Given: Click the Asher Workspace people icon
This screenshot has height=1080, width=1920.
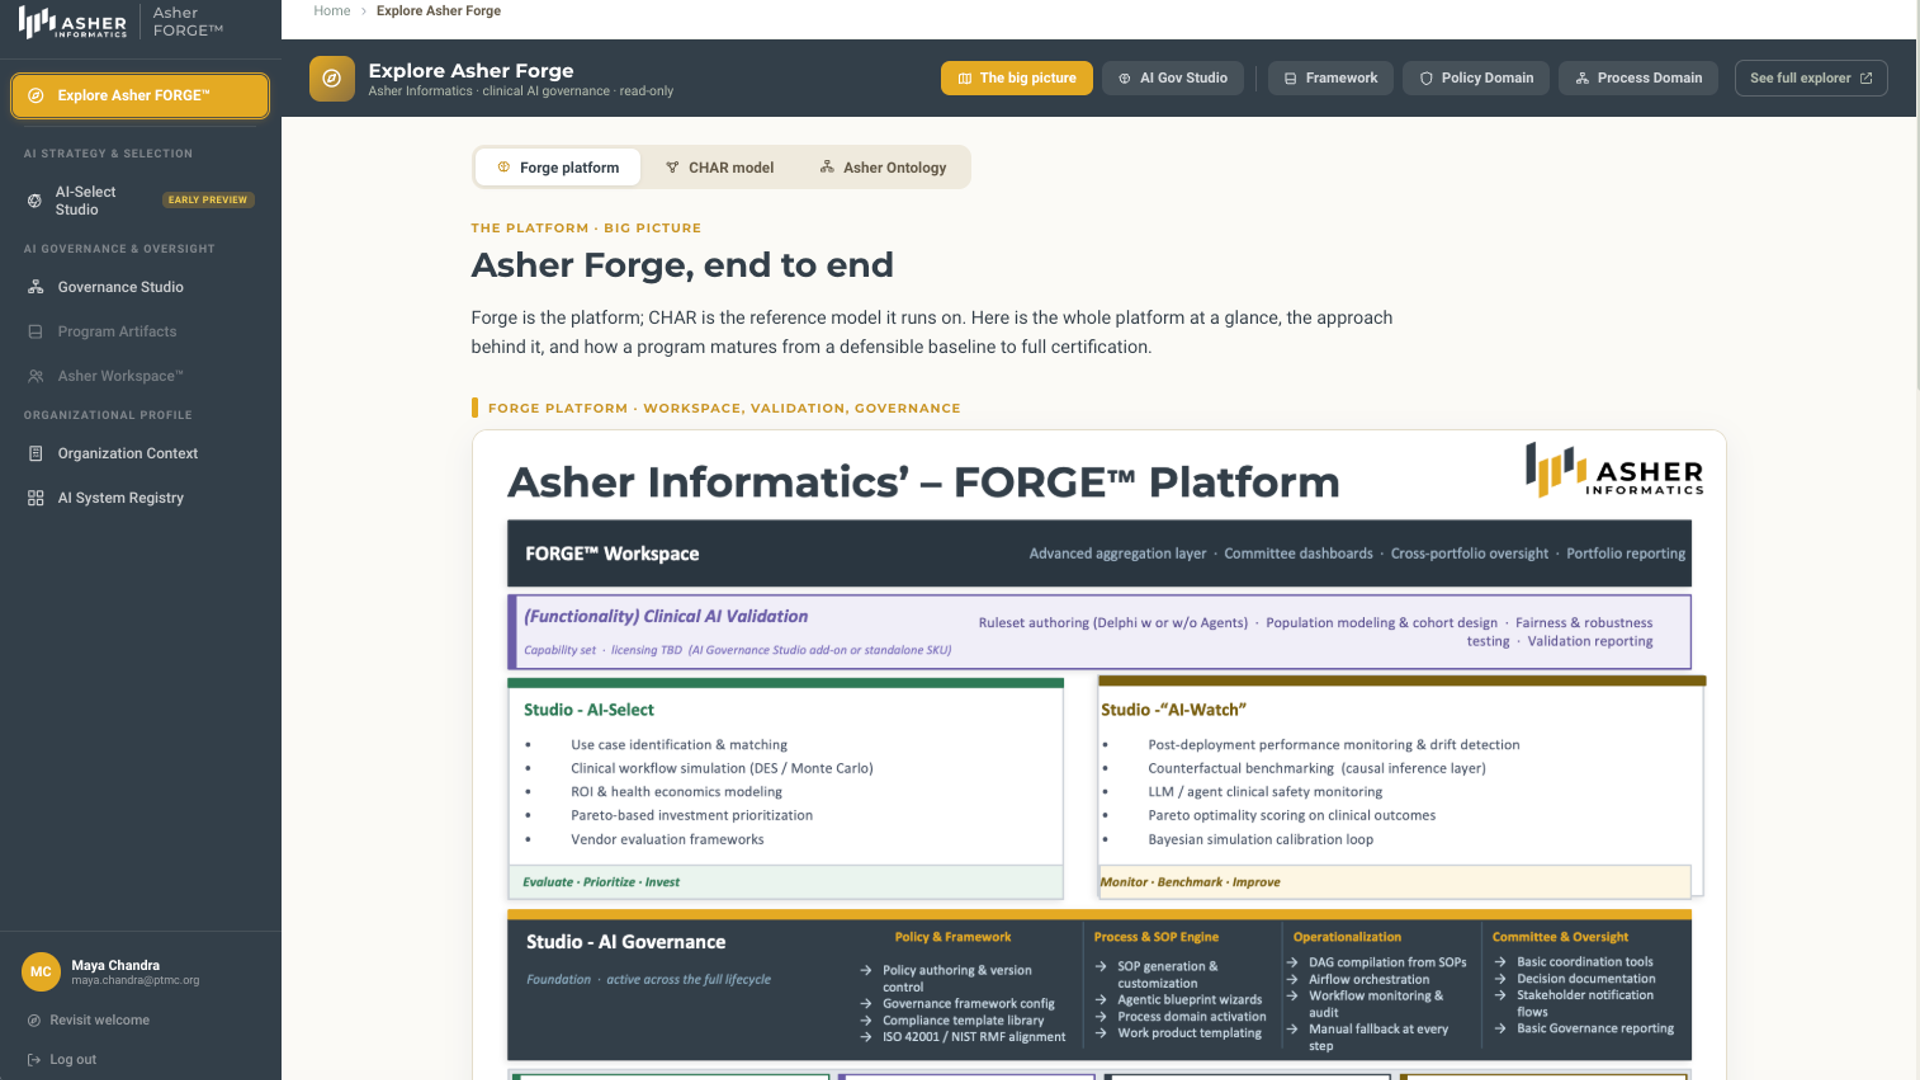Looking at the screenshot, I should pyautogui.click(x=36, y=376).
